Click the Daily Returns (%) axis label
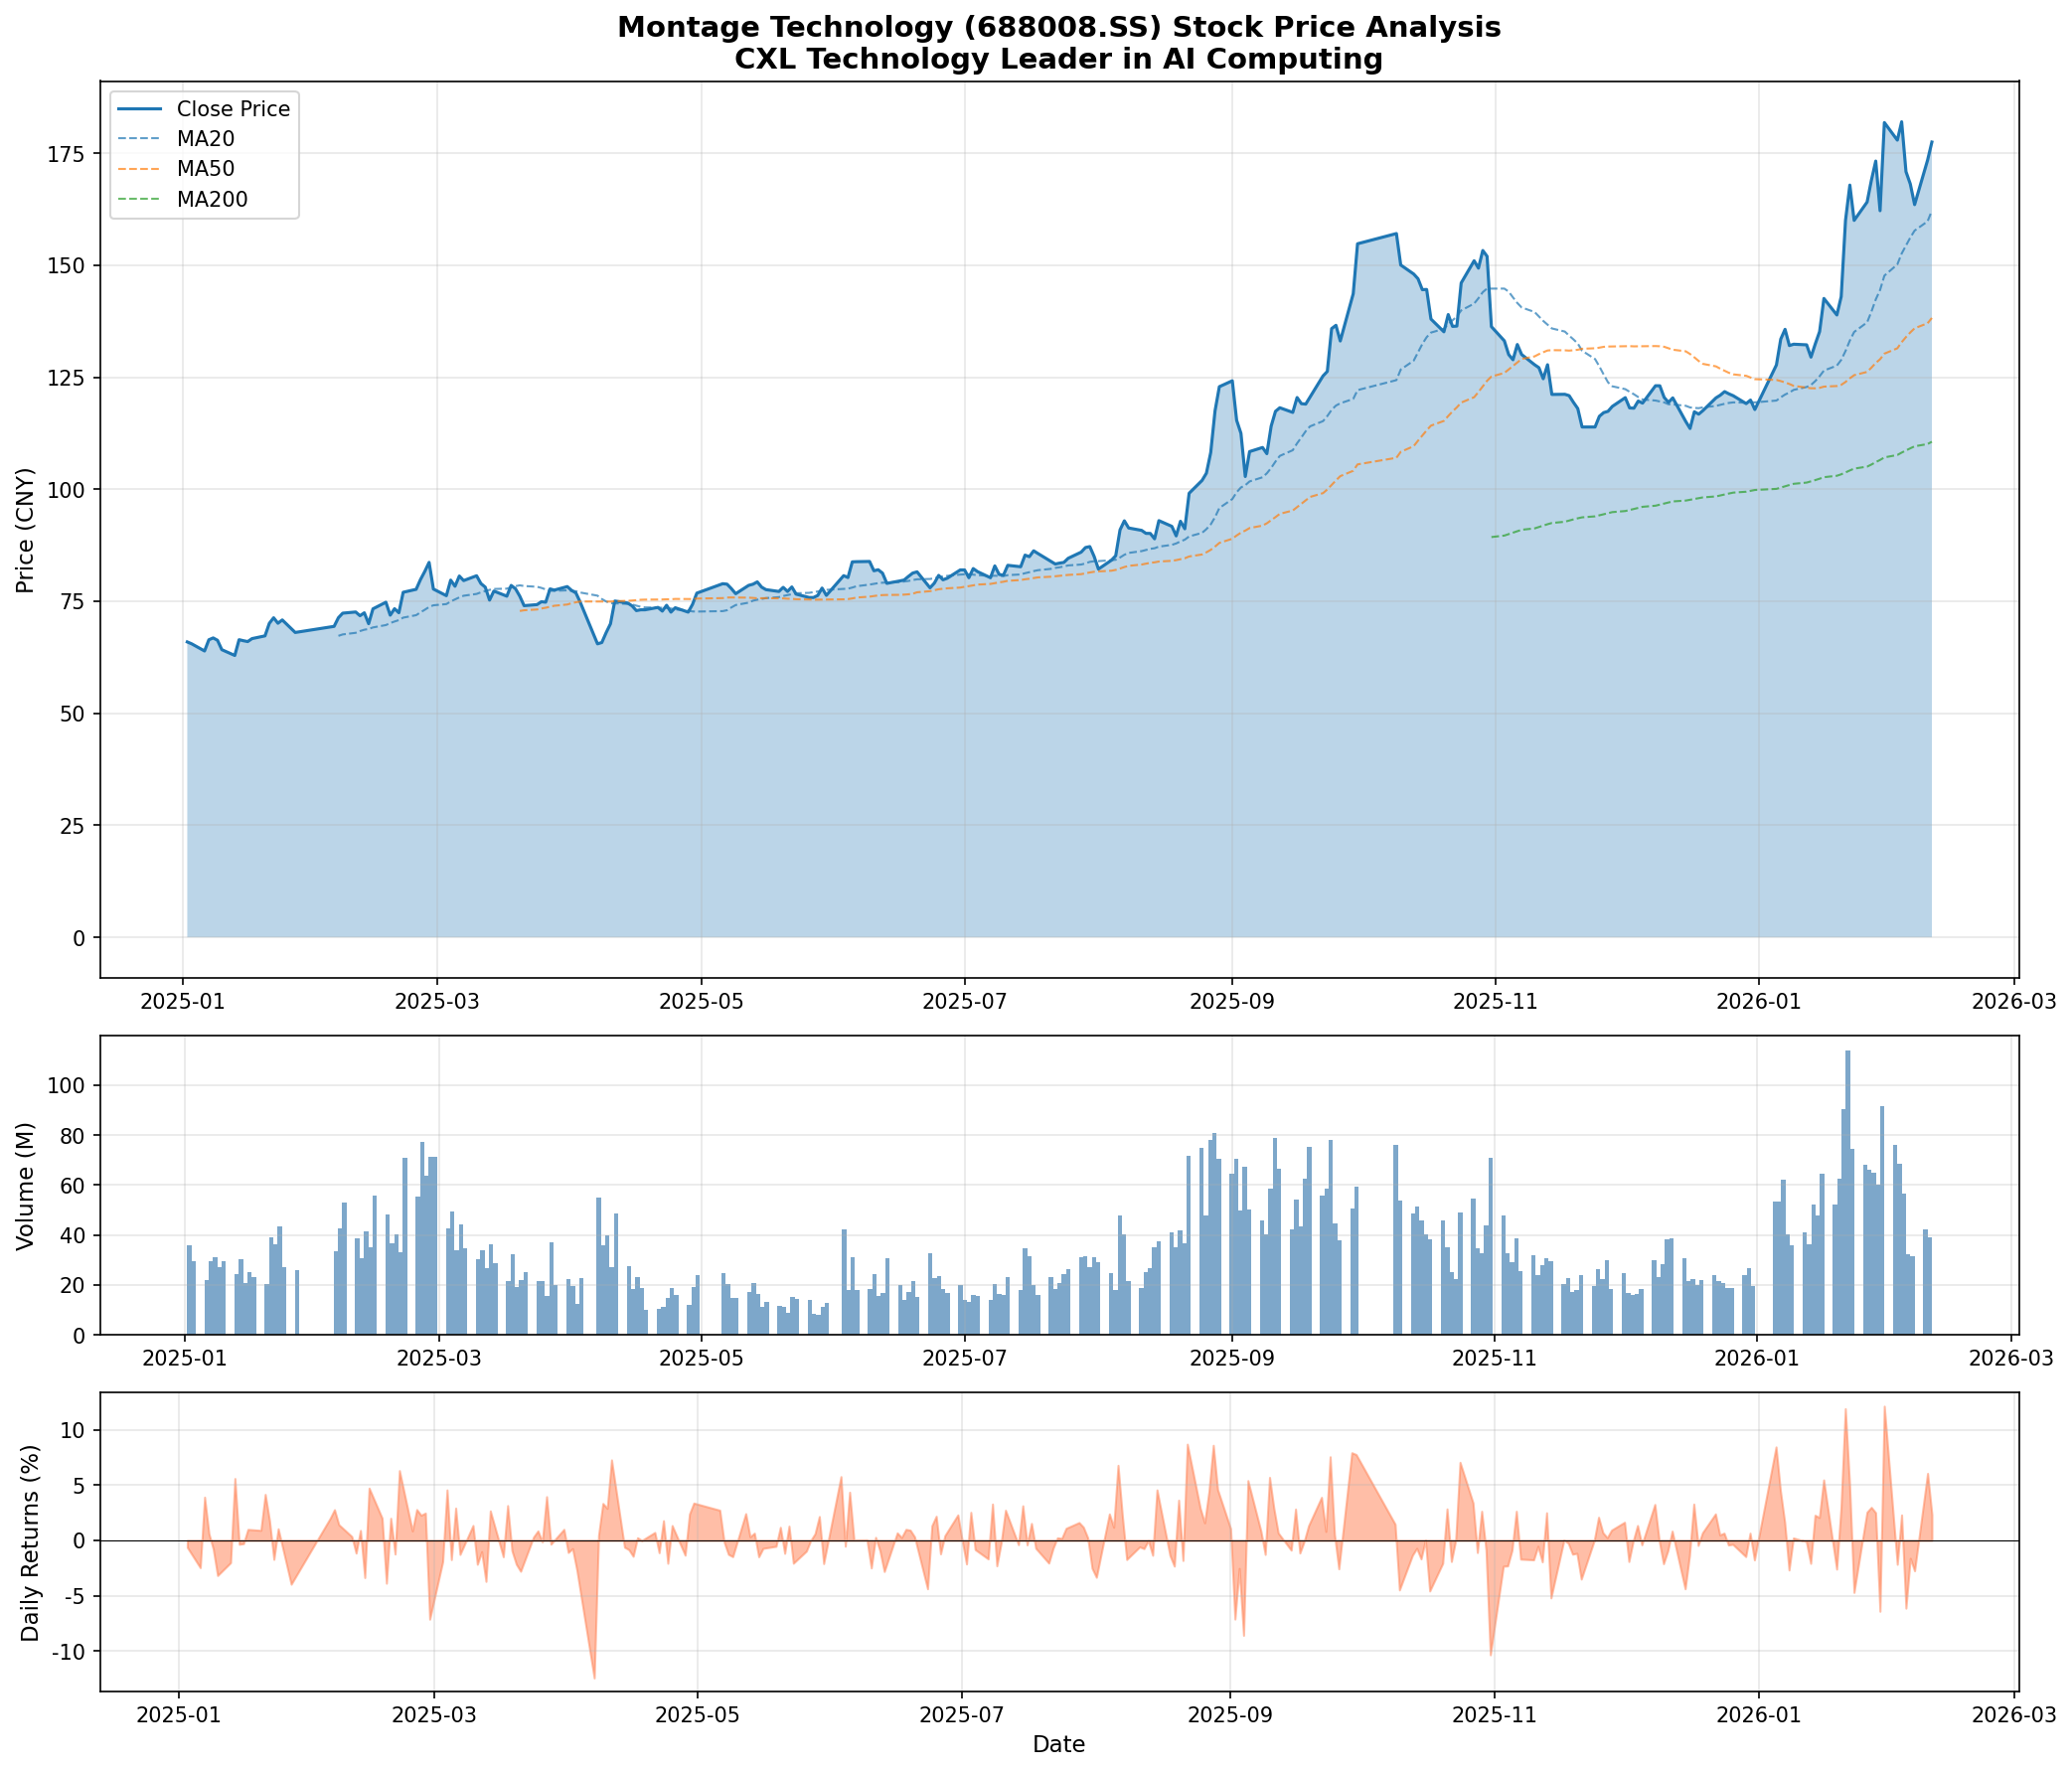Screen dimensions: 2072x1772 pos(30,1543)
